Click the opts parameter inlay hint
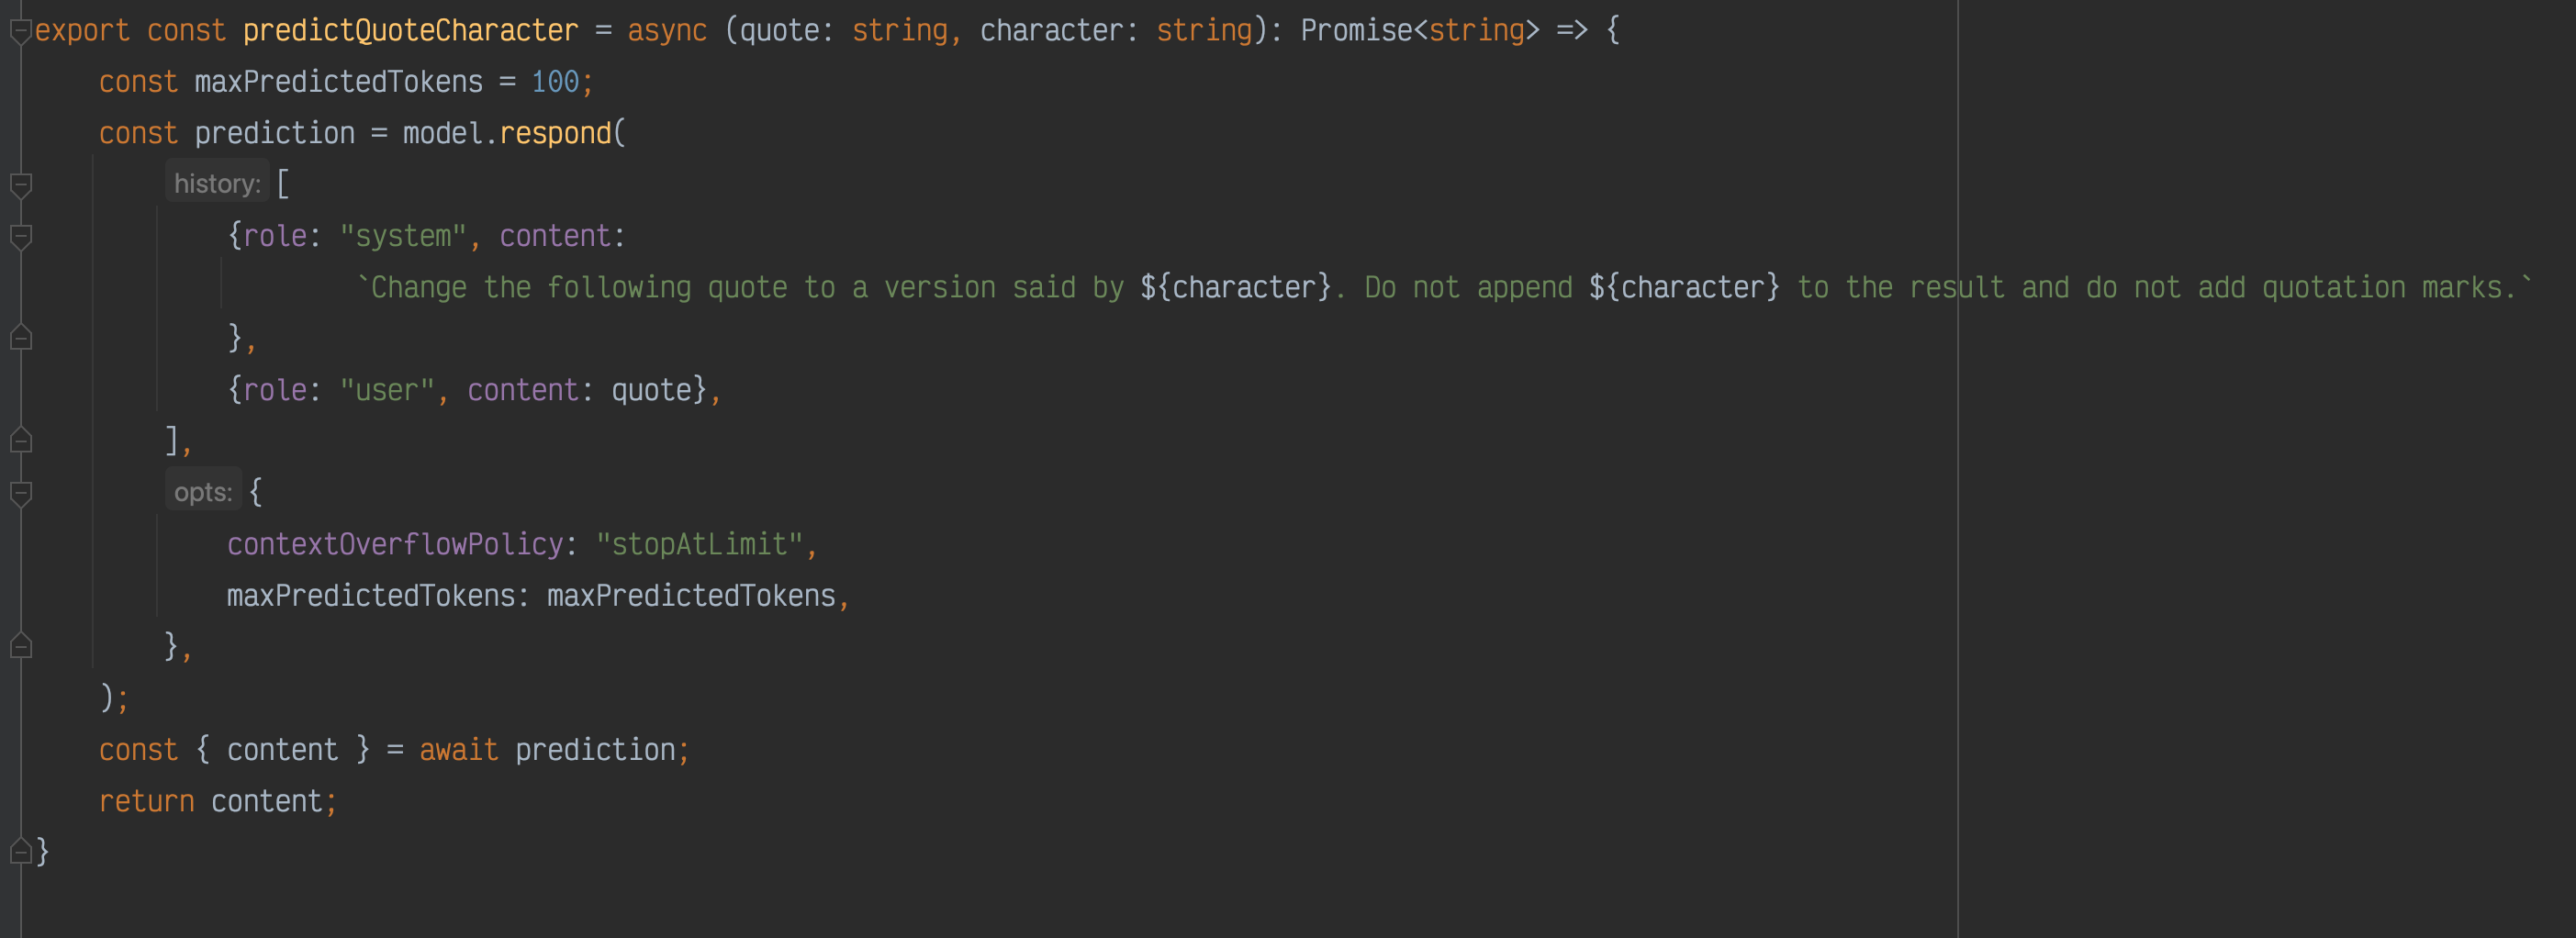Screen dimensions: 2576x938 point(203,491)
